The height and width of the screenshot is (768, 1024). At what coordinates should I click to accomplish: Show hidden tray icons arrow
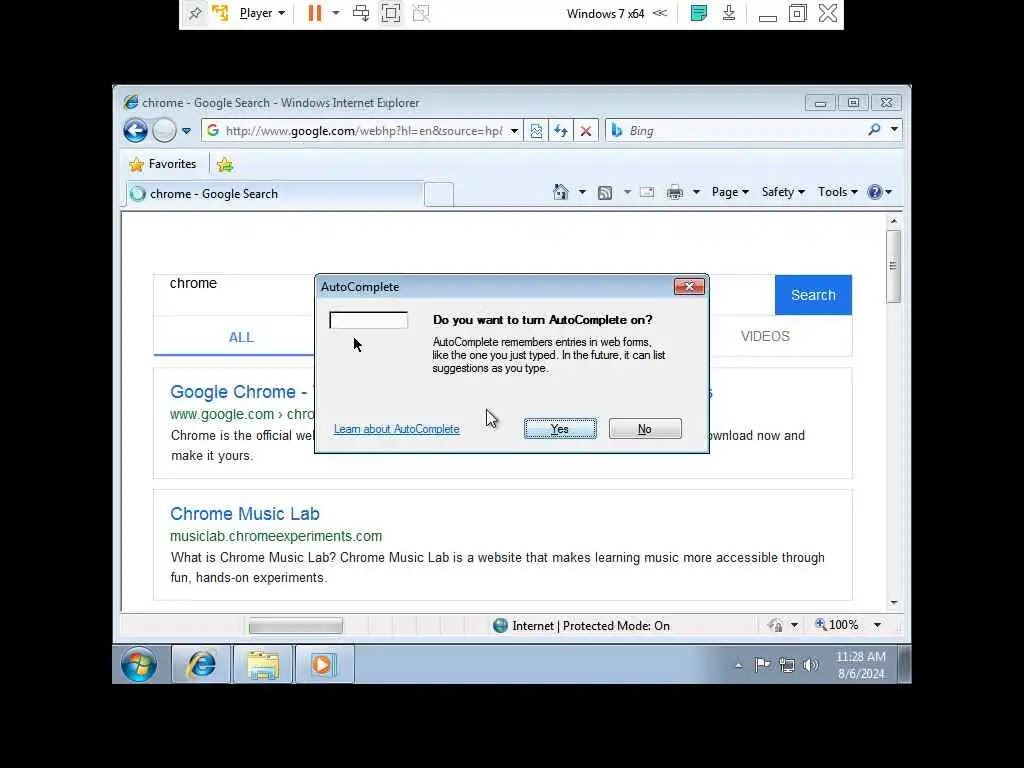pos(739,665)
